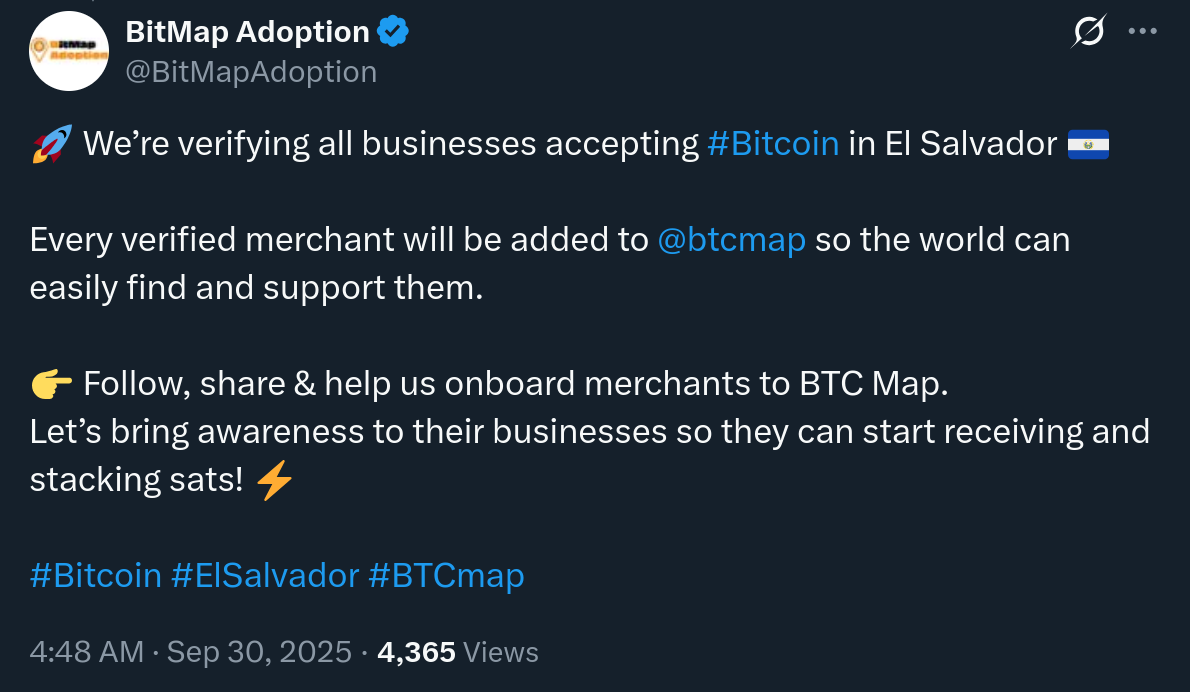Open the @btcmap mention link
This screenshot has width=1190, height=692.
pos(732,241)
